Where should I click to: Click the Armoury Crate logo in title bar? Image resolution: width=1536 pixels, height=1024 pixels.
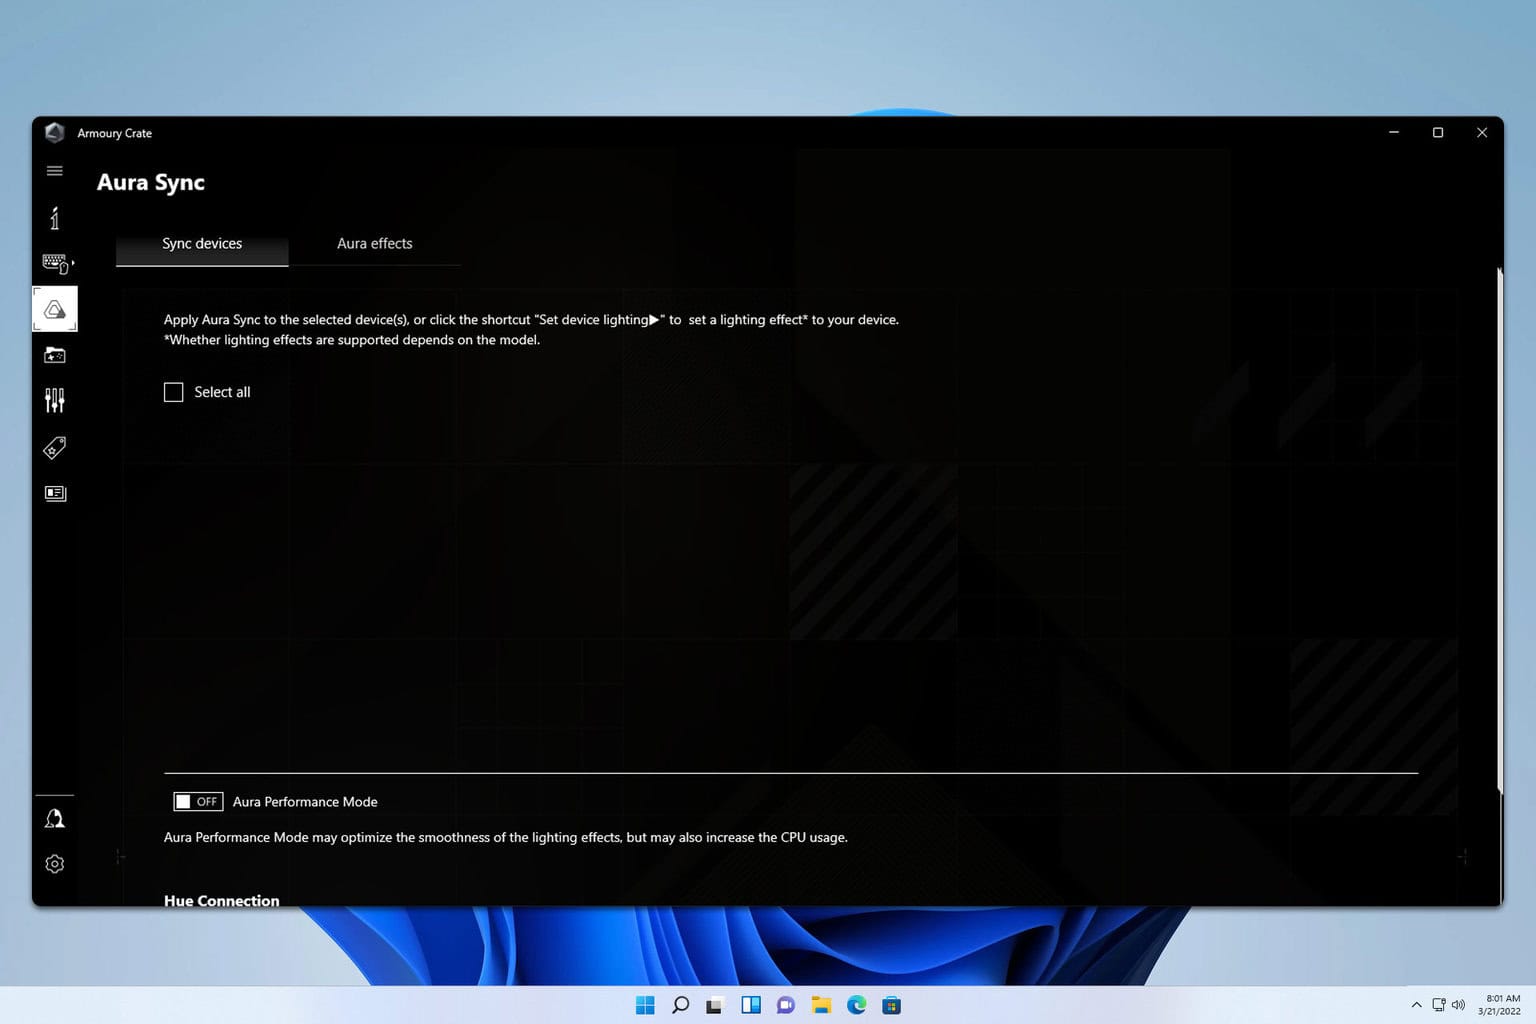click(x=55, y=133)
